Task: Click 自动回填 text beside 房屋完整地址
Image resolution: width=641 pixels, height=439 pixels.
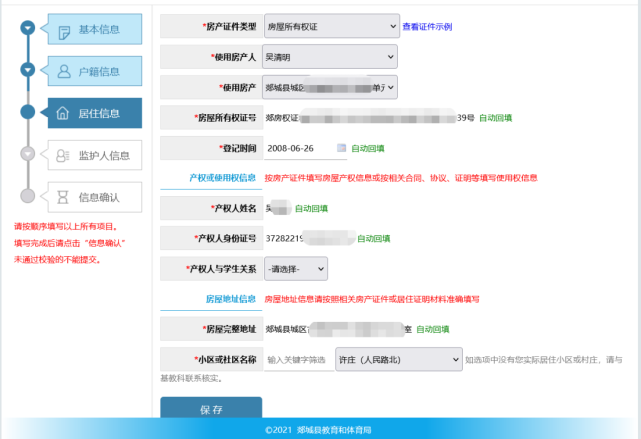Action: (x=433, y=329)
